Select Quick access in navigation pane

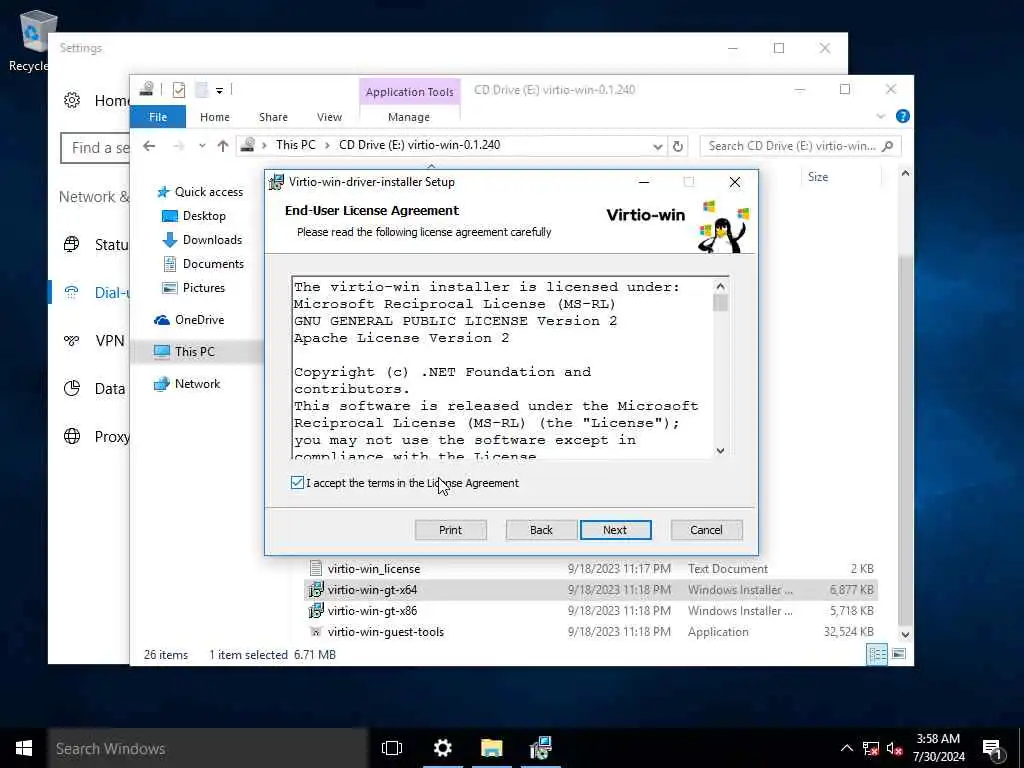point(201,191)
